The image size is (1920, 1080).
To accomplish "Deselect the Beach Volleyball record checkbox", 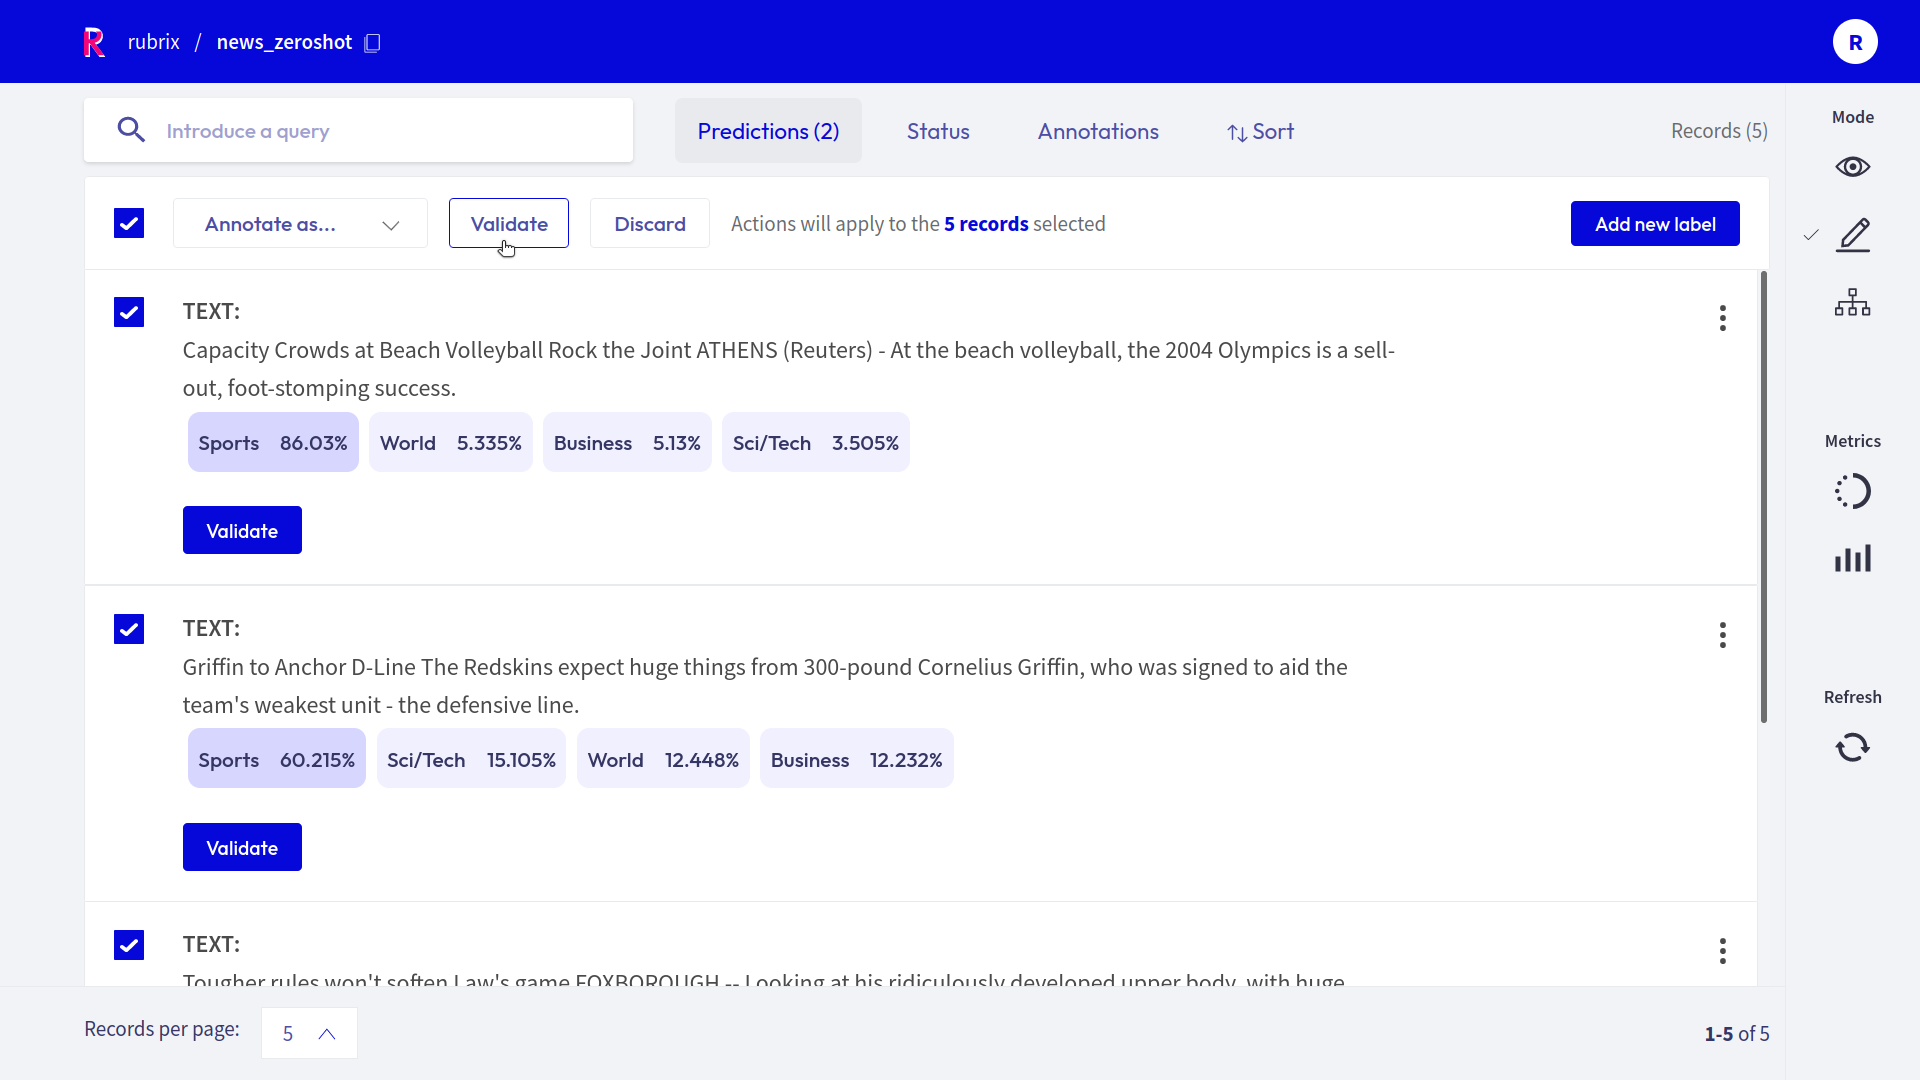I will [x=129, y=312].
